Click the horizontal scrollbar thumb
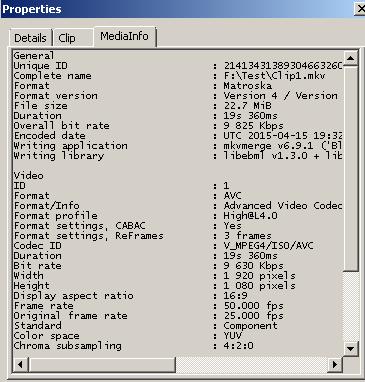Viewport: 365px width, 382px height. [x=102, y=364]
